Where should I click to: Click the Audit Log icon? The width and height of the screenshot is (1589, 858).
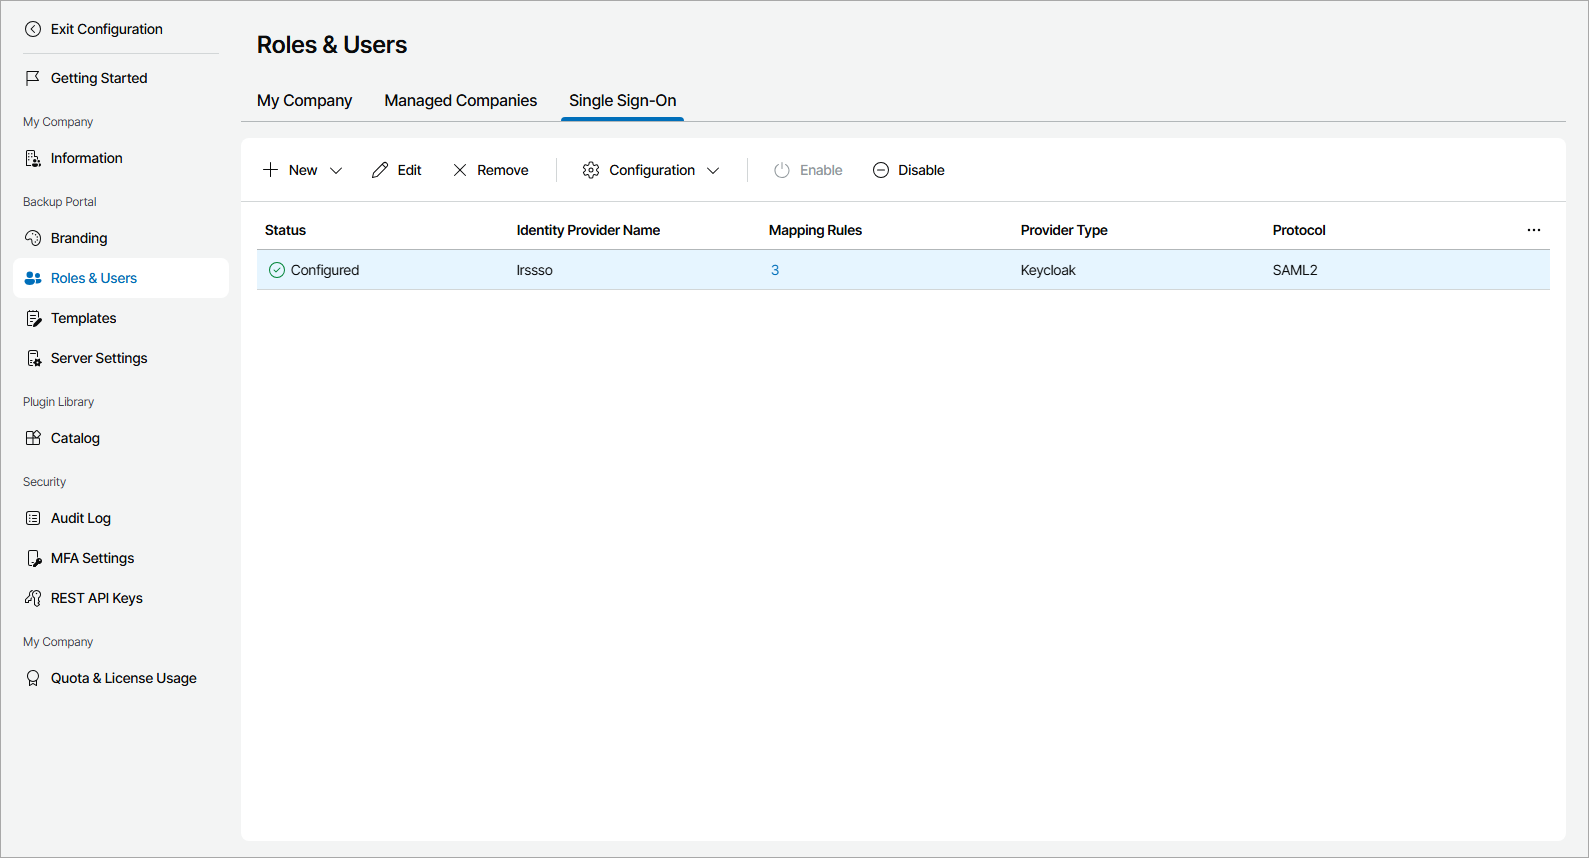click(33, 518)
